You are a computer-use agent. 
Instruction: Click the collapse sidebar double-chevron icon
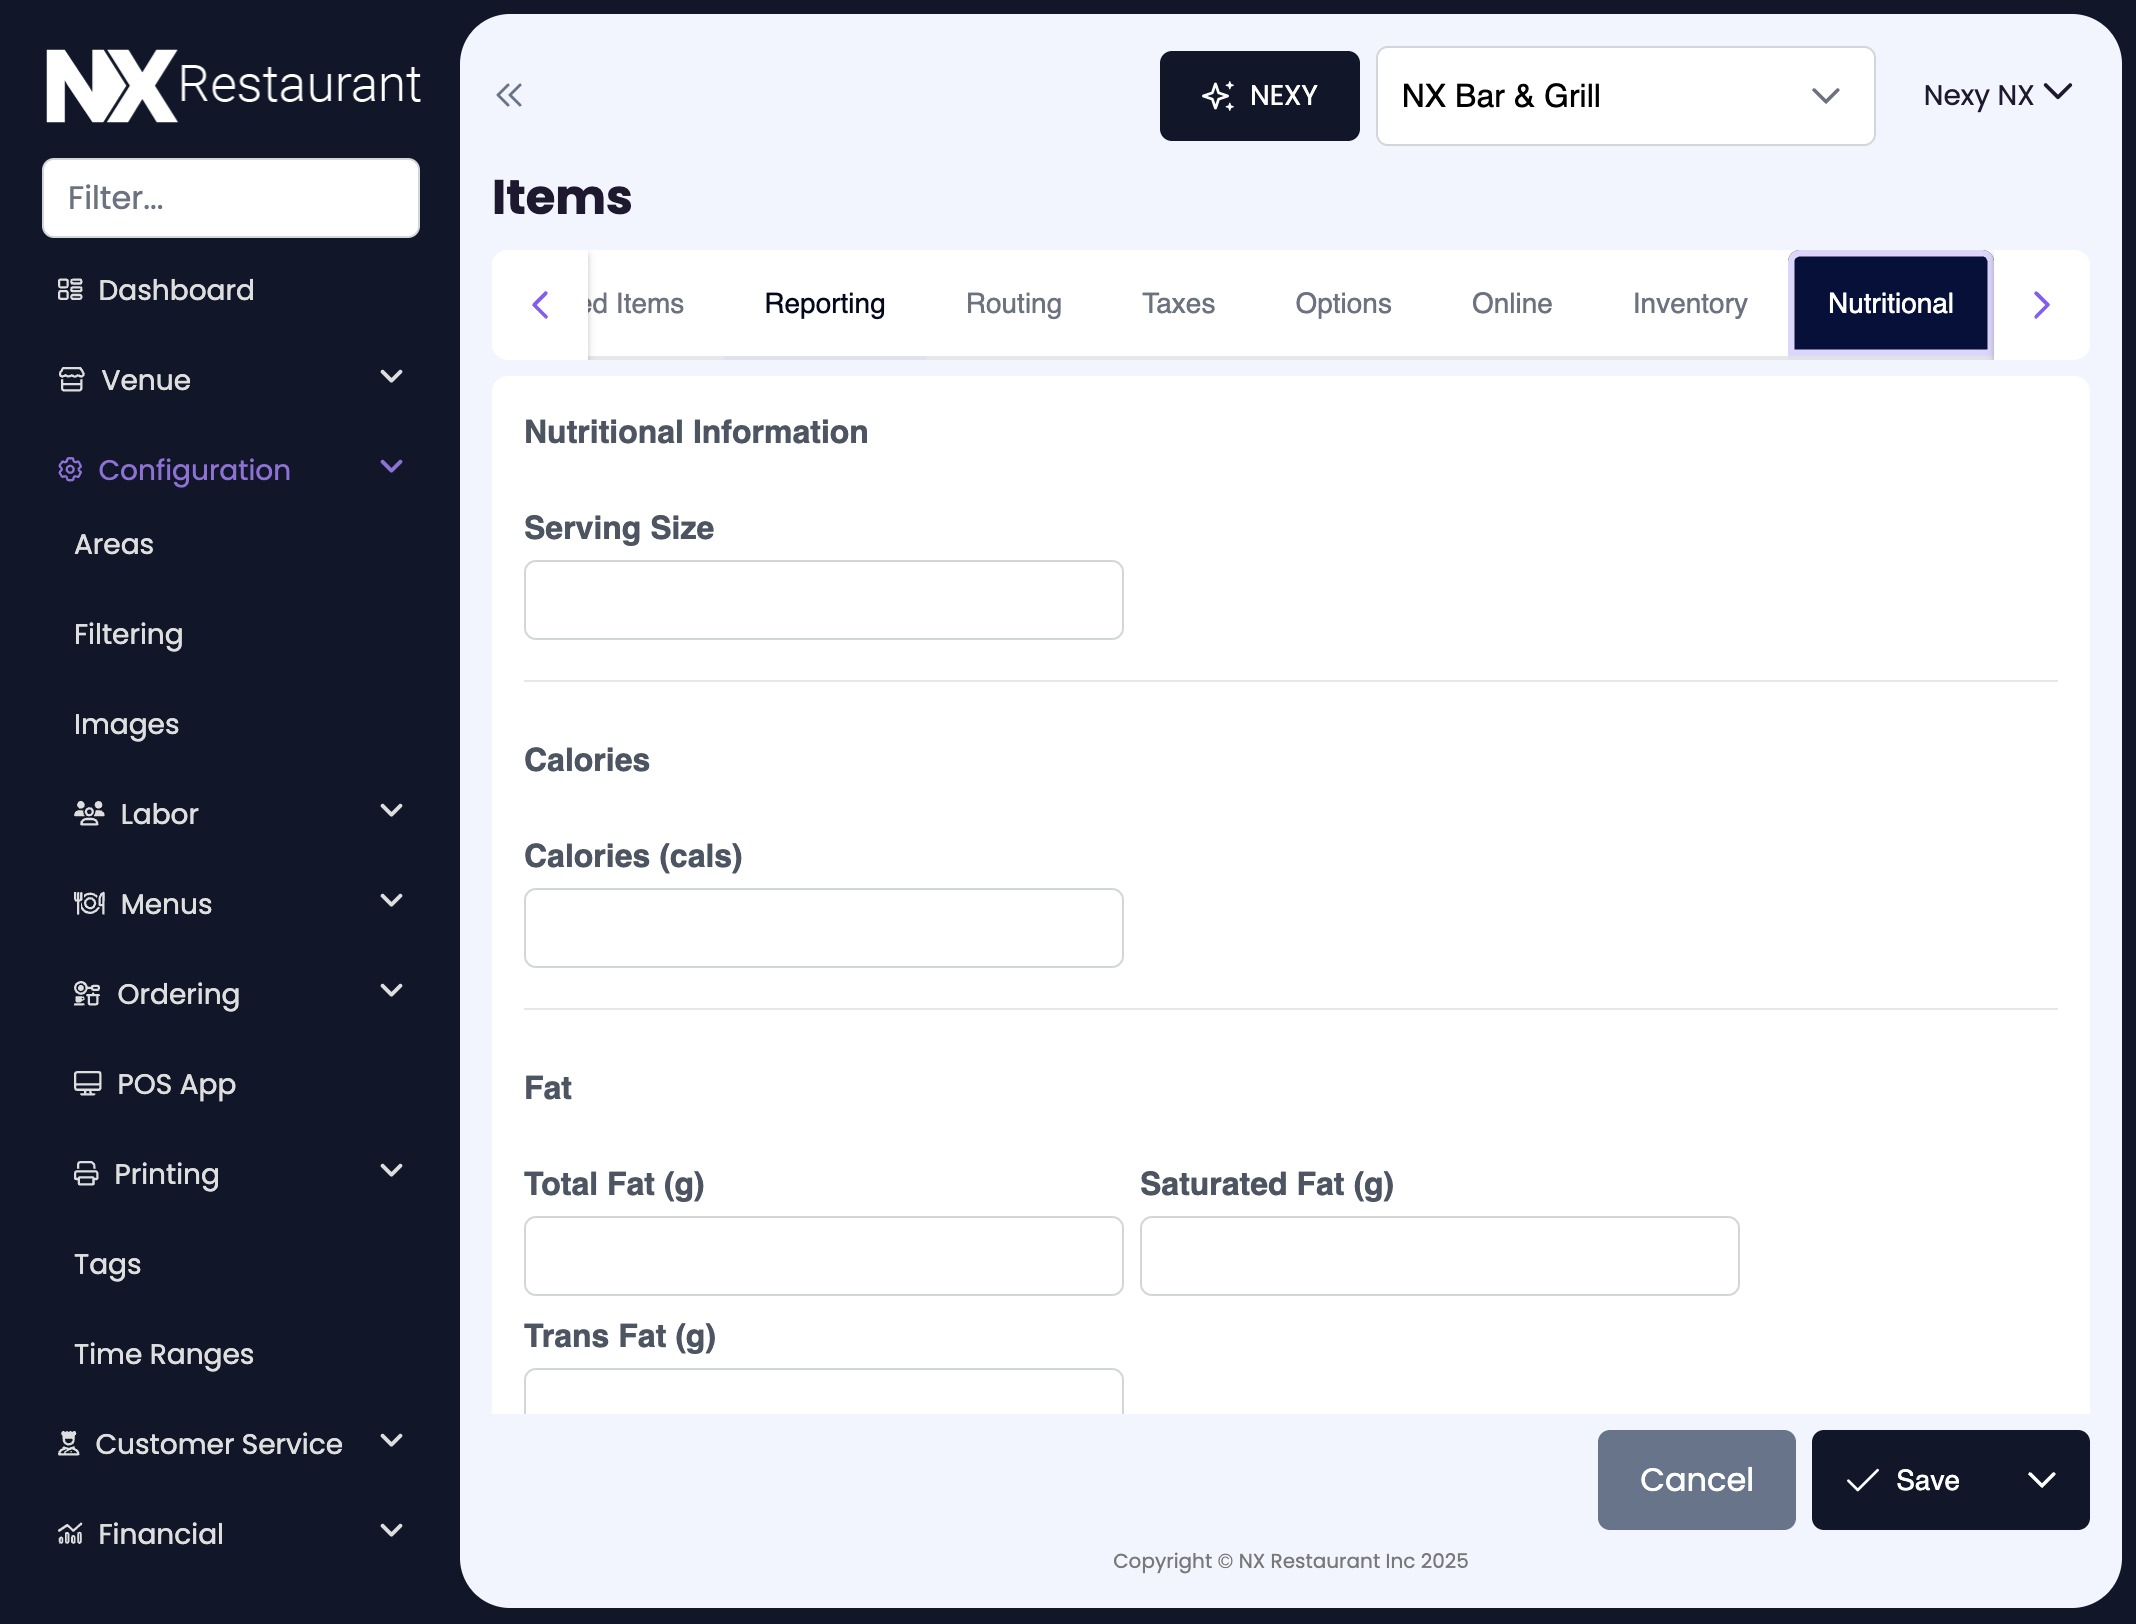[x=510, y=95]
